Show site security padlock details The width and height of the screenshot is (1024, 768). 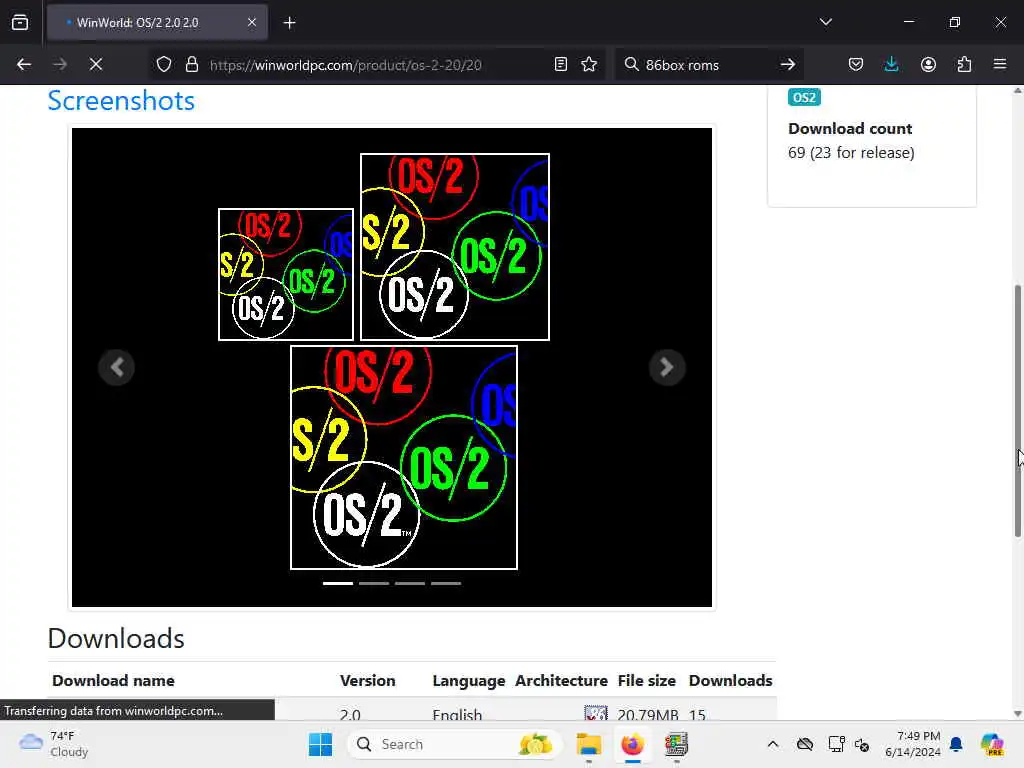(191, 64)
